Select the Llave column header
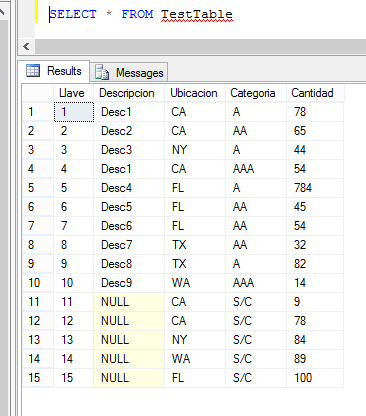 73,93
